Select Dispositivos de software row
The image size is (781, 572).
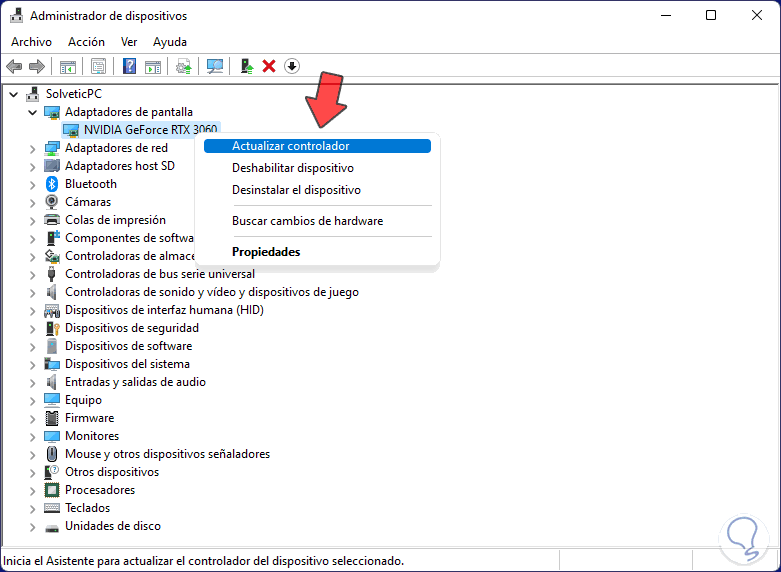pos(129,346)
